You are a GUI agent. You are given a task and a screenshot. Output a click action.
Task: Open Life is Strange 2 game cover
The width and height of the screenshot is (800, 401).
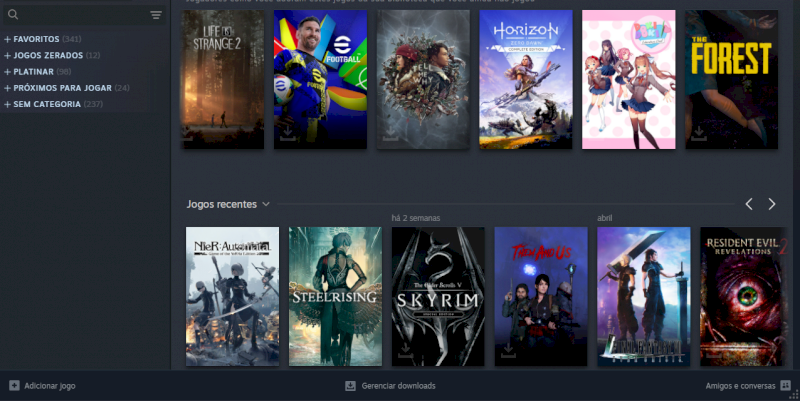[x=223, y=80]
